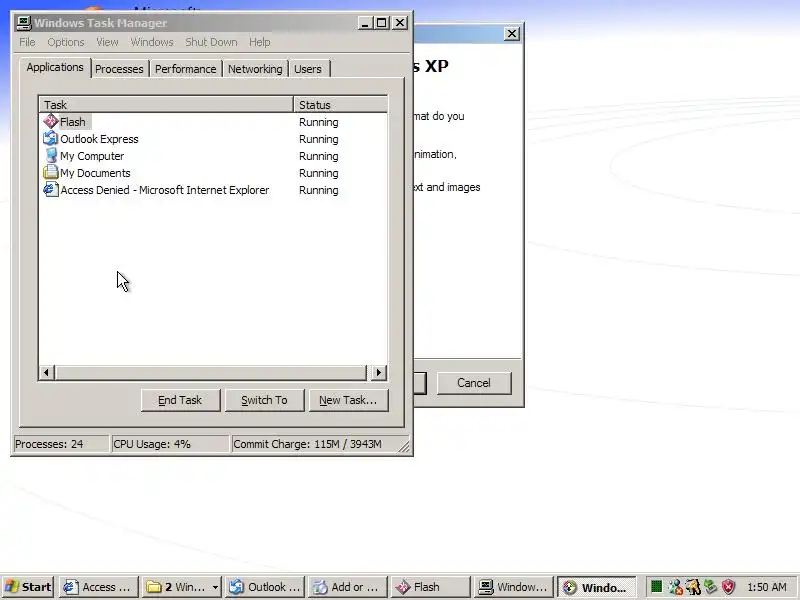Click the horizontal scrollbar right arrow
The height and width of the screenshot is (600, 800).
378,372
